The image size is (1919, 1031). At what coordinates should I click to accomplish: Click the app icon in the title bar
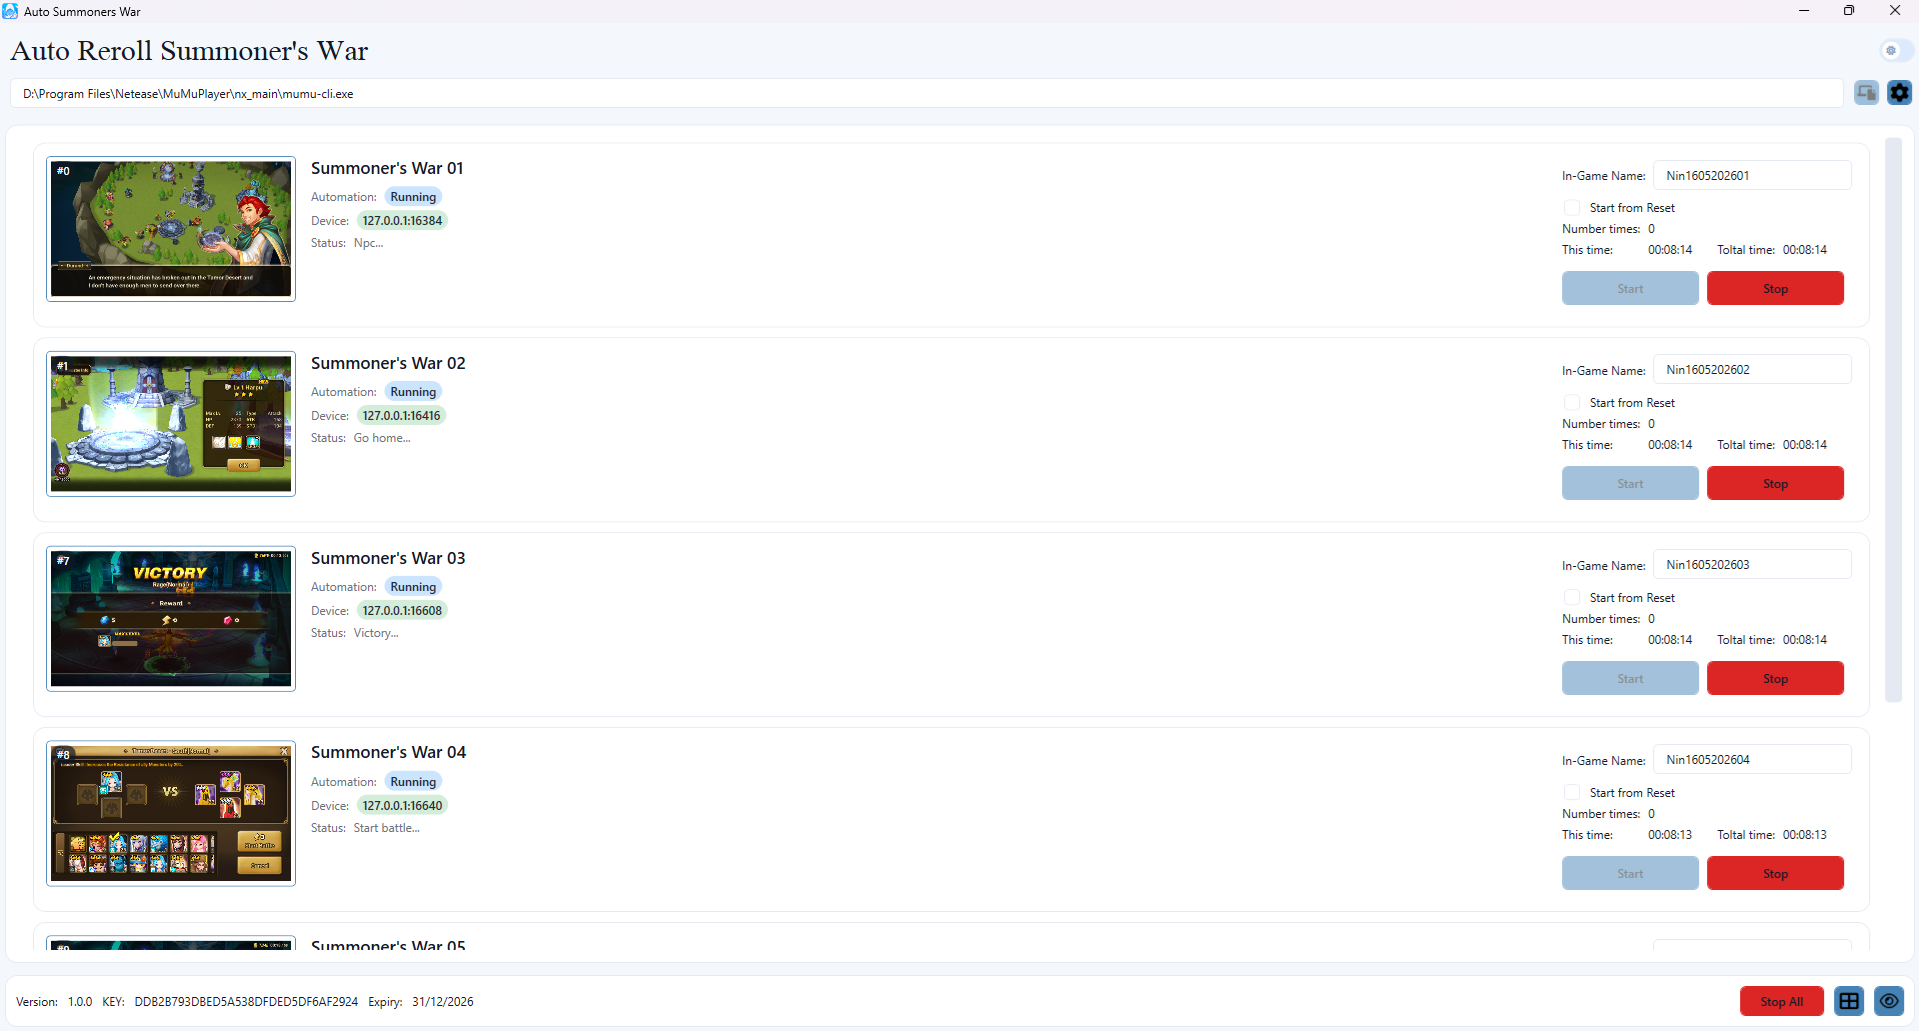point(10,11)
